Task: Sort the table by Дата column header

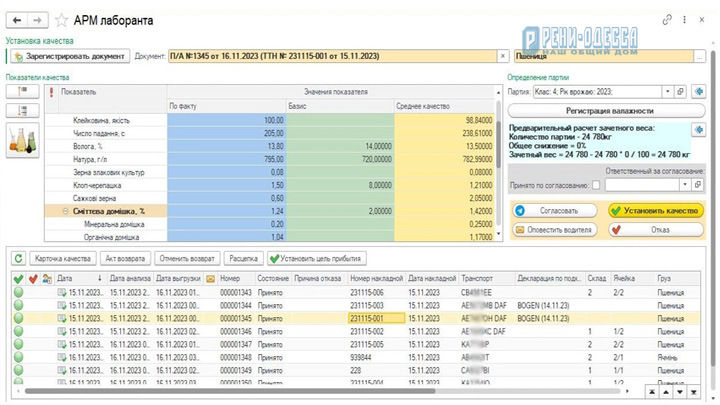Action: (80, 278)
